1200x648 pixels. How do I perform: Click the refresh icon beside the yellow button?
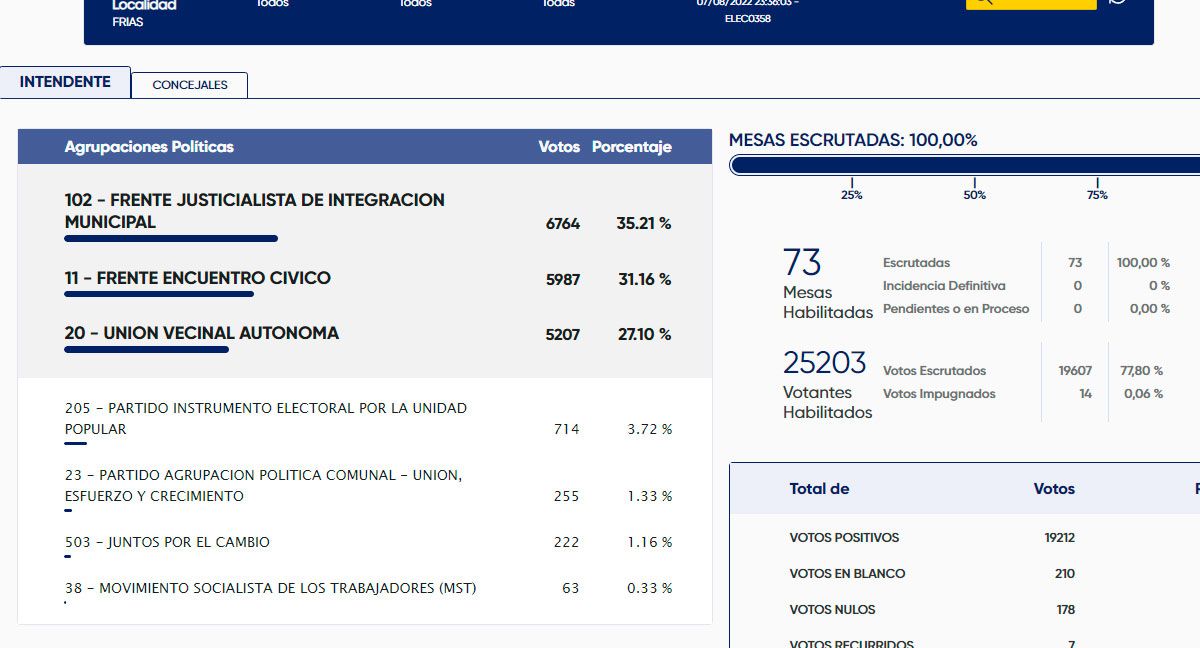click(1117, 3)
